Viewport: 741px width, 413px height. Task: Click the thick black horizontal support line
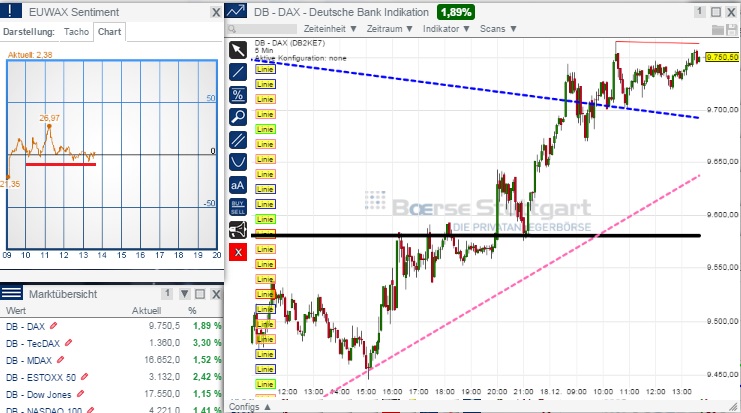click(x=475, y=235)
